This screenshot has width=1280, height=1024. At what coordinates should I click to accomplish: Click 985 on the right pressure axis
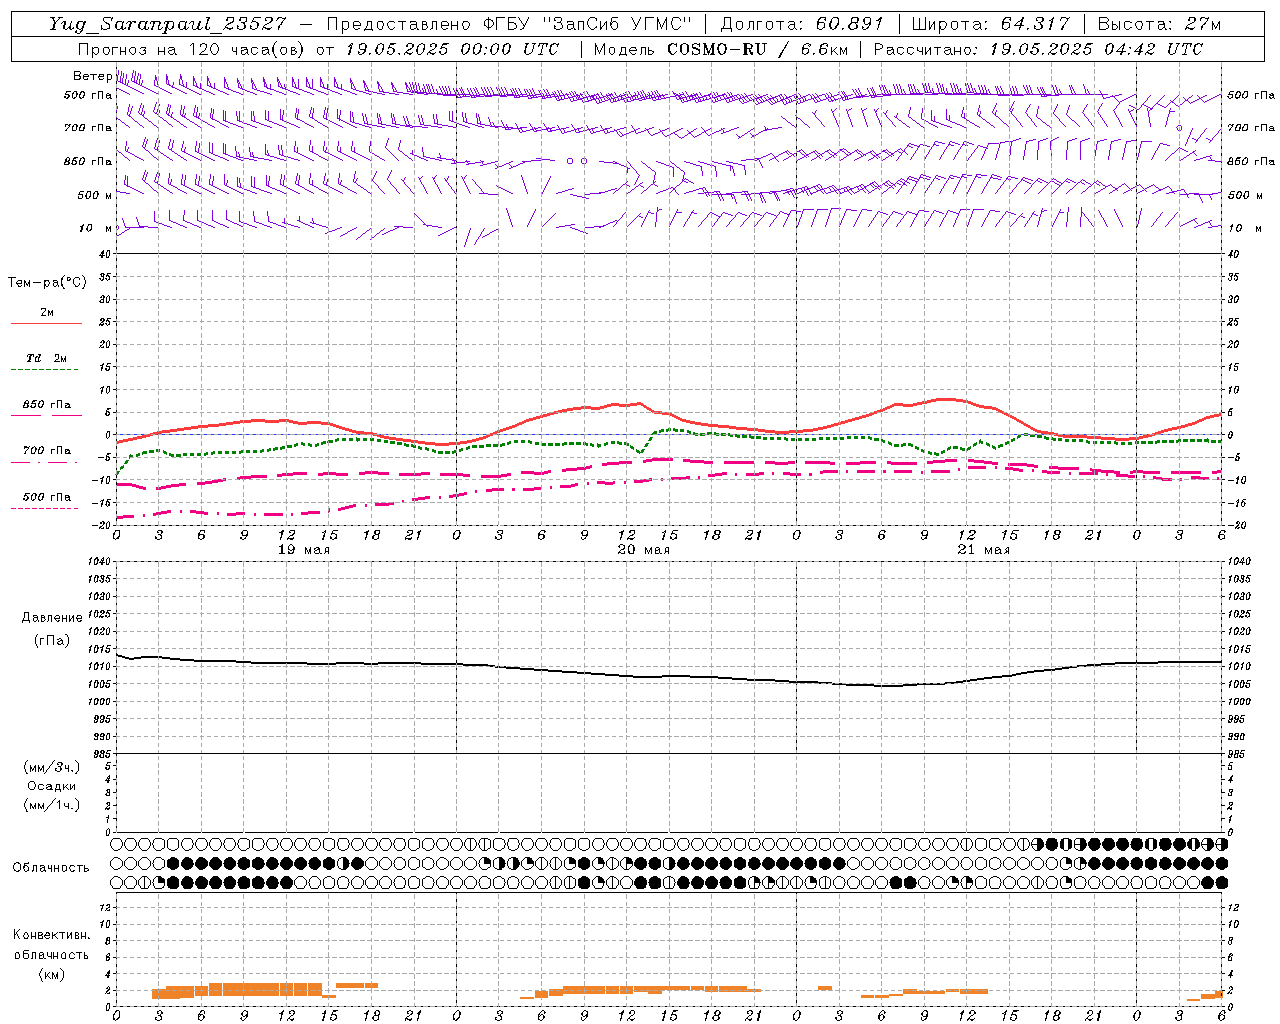tap(1238, 754)
